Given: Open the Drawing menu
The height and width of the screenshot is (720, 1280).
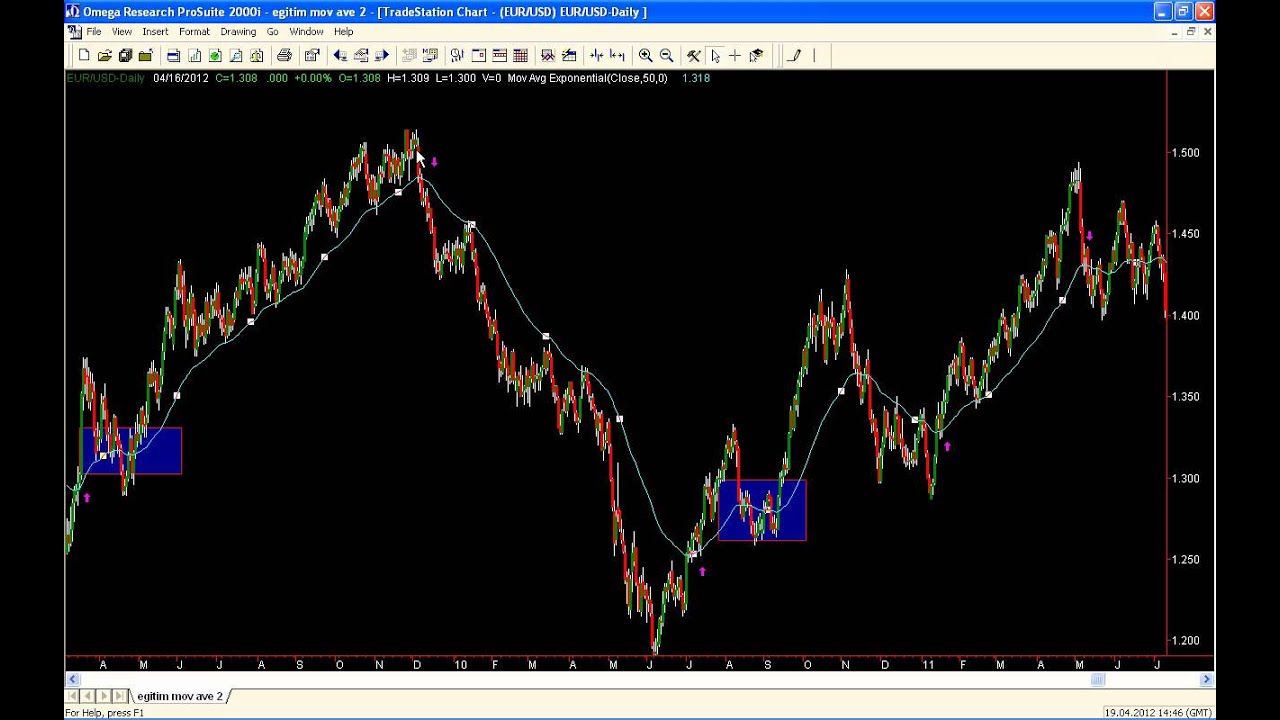Looking at the screenshot, I should click(238, 32).
